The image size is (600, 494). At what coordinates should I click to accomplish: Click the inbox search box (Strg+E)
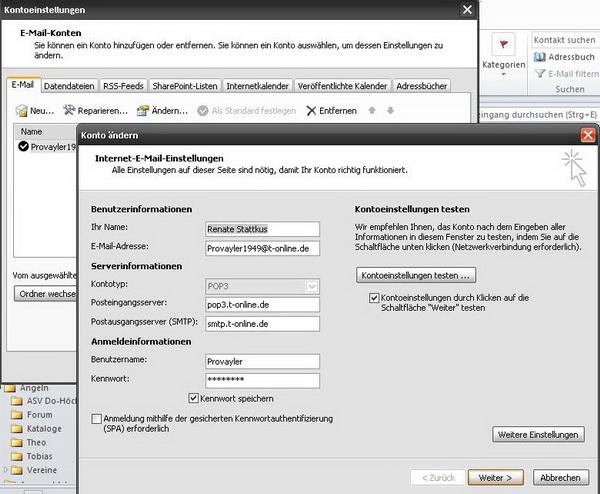538,115
